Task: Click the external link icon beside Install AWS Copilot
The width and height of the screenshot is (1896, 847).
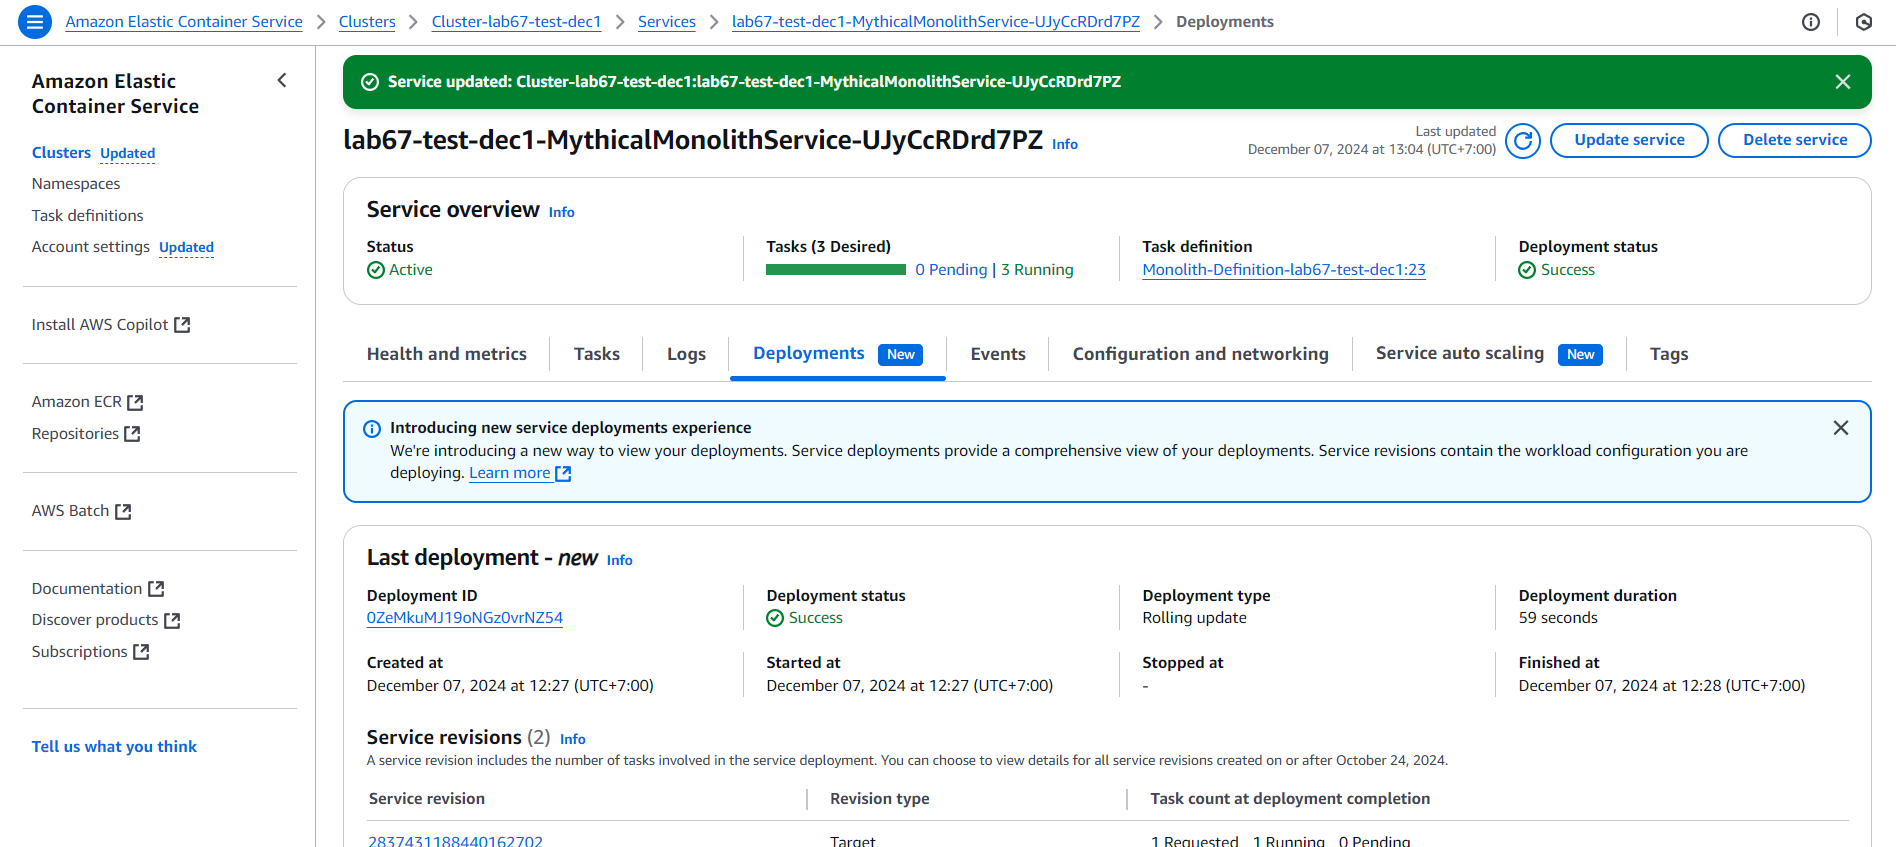Action: coord(182,325)
